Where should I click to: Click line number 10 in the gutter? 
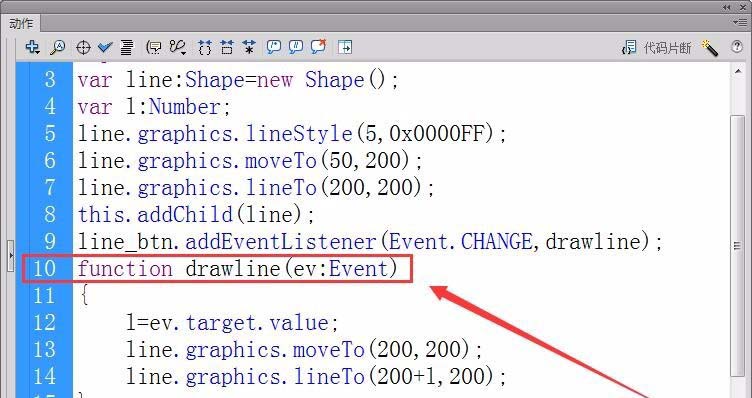tap(44, 268)
